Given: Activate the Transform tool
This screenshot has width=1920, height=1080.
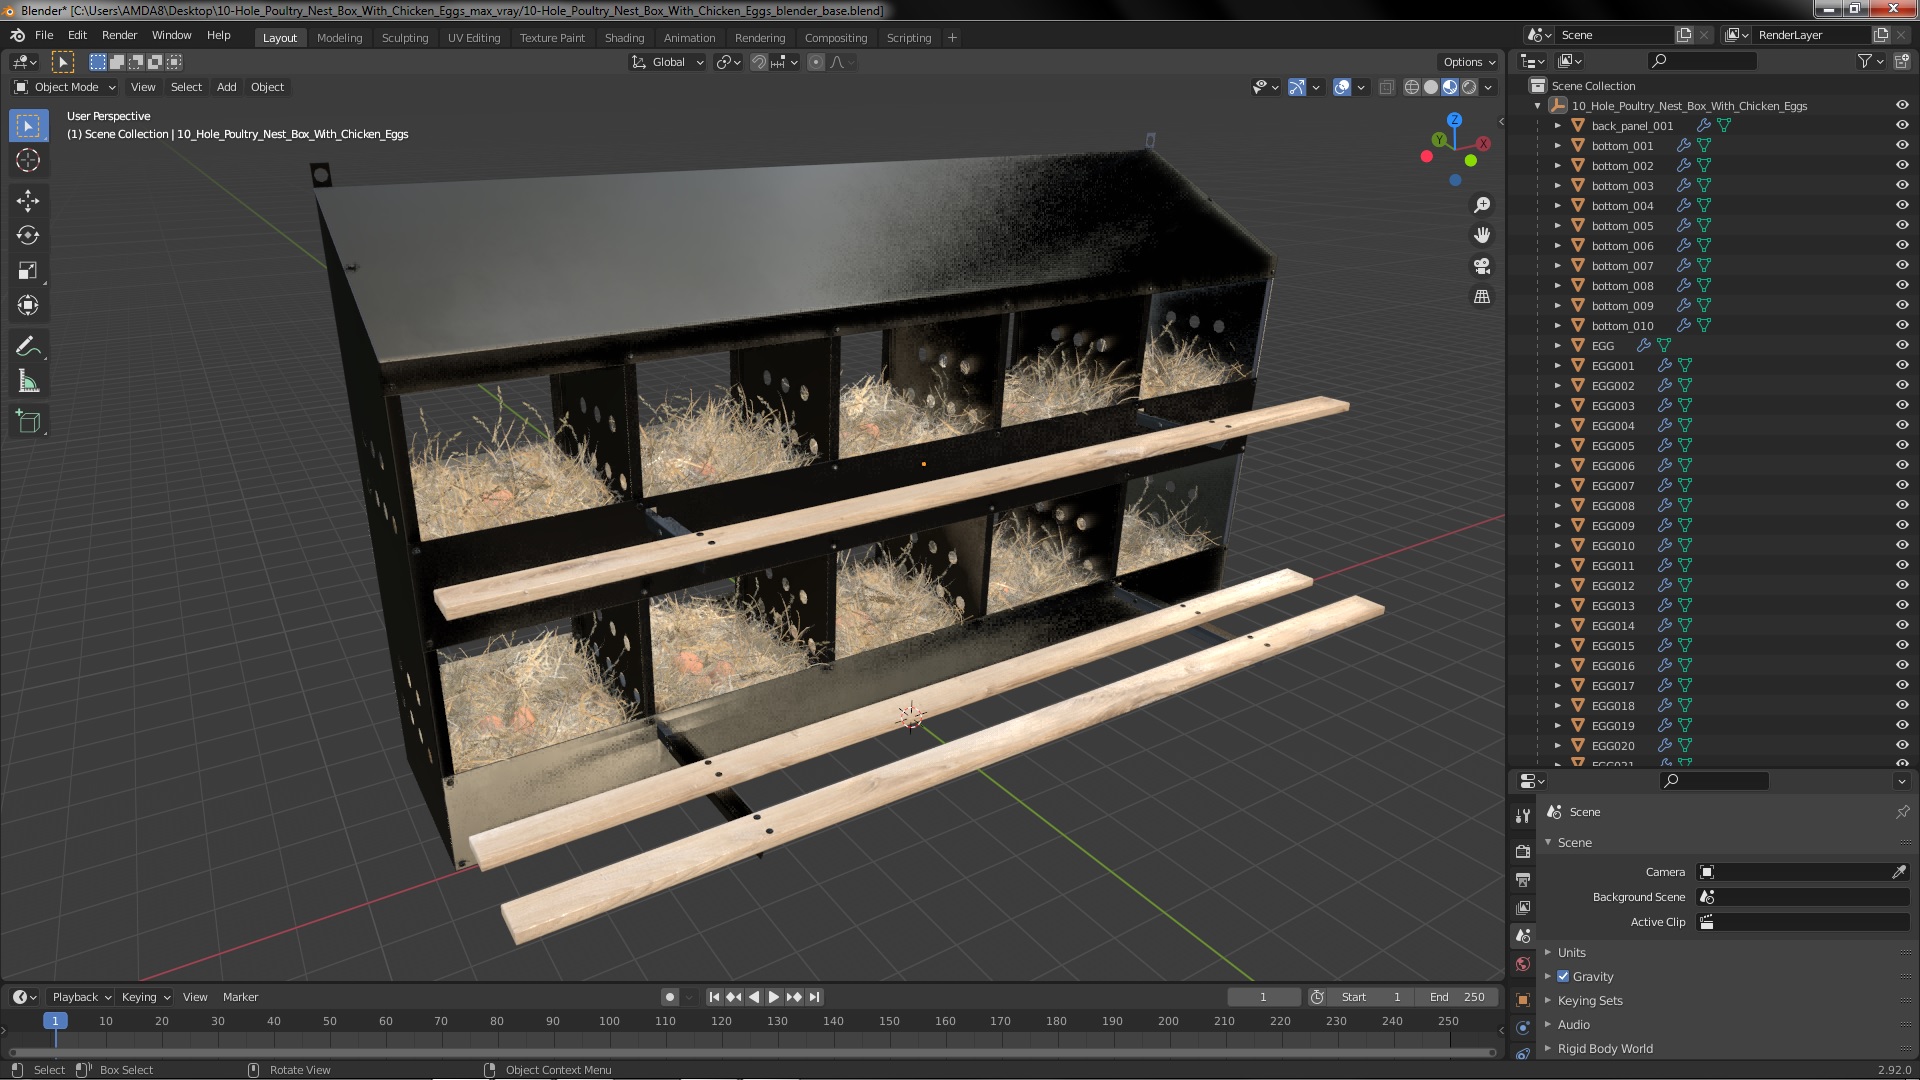Looking at the screenshot, I should pyautogui.click(x=28, y=306).
